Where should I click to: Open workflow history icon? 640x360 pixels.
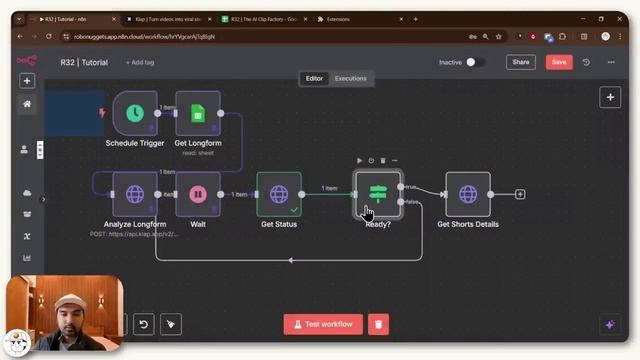click(x=586, y=62)
